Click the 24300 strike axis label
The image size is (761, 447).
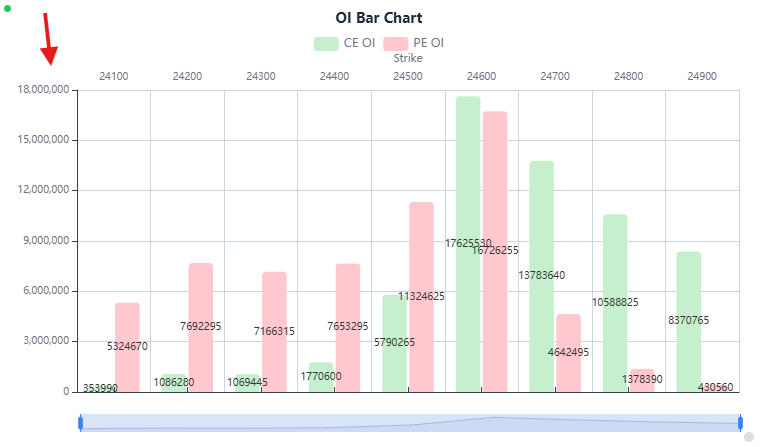coord(261,76)
